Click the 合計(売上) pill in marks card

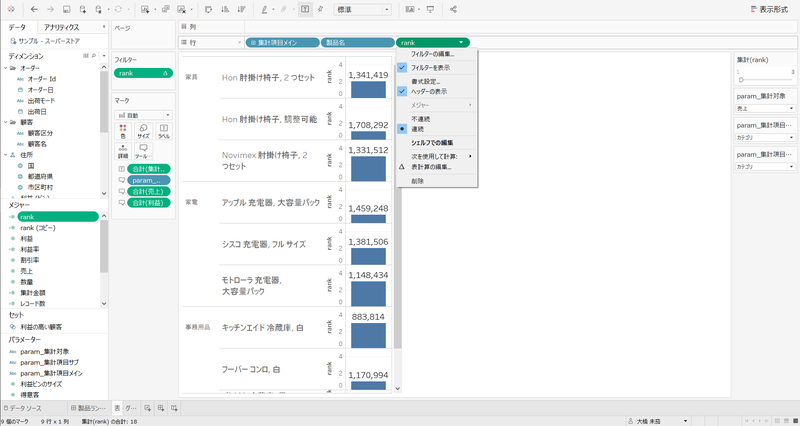click(x=148, y=191)
